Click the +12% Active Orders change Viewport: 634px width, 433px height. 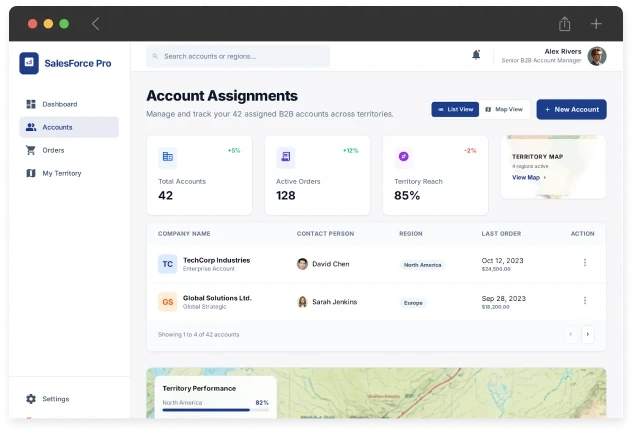point(351,151)
